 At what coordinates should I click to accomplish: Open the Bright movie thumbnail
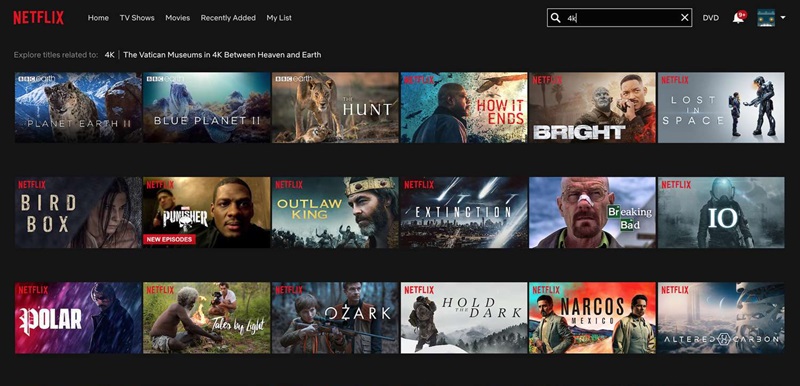coord(592,107)
